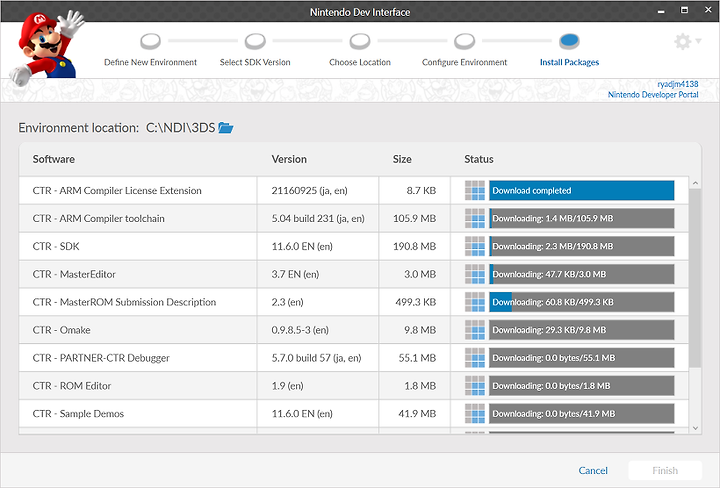720x488 pixels.
Task: Click Windows platform icon for ARM Compiler toolchain
Action: pyautogui.click(x=475, y=219)
